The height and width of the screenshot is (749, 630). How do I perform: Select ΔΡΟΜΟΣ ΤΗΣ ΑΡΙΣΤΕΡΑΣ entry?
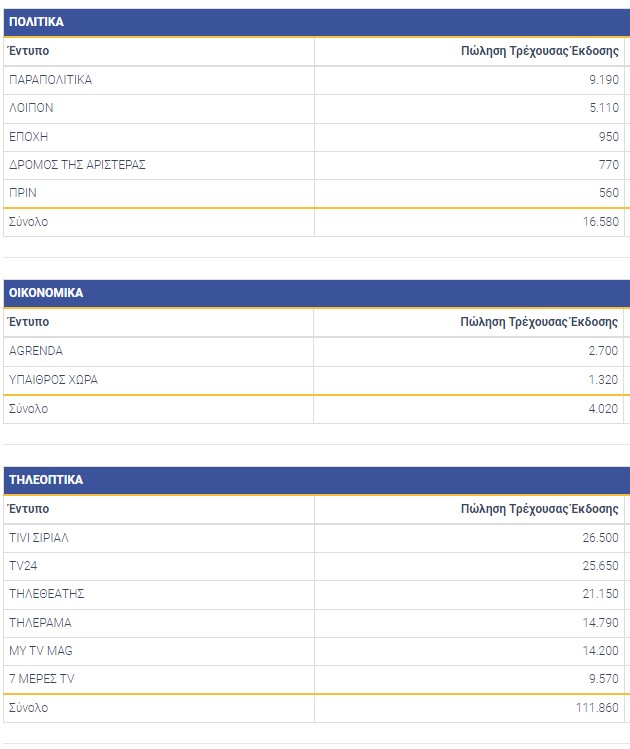(x=77, y=165)
